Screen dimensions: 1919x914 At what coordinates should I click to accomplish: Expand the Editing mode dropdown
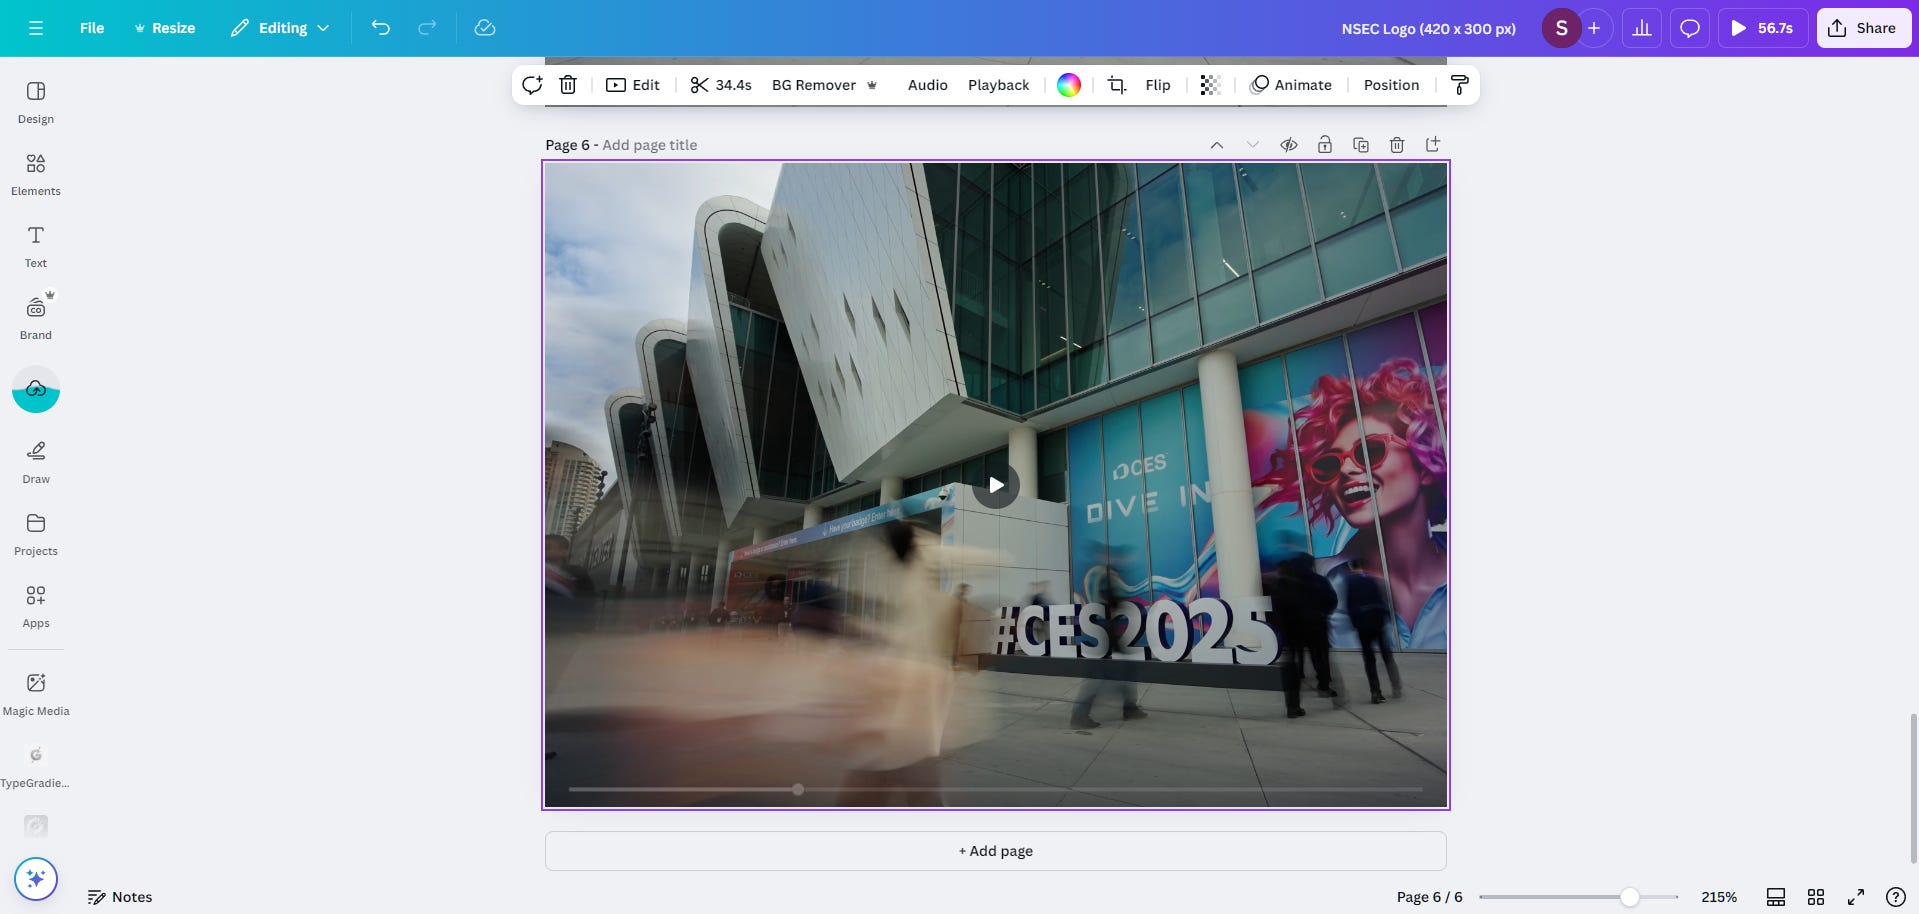(x=280, y=28)
